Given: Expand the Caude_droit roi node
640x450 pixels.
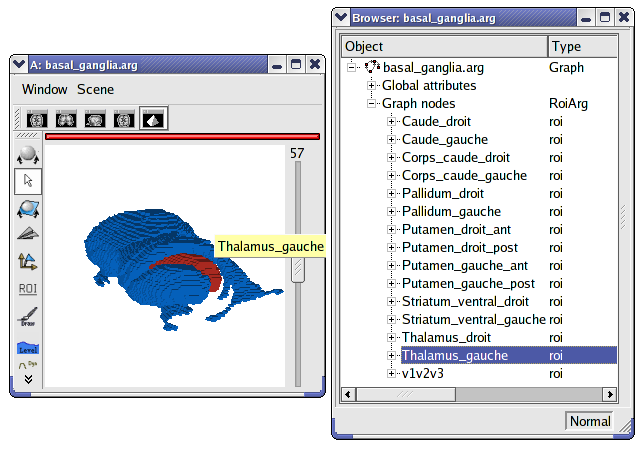Looking at the screenshot, I should [392, 121].
